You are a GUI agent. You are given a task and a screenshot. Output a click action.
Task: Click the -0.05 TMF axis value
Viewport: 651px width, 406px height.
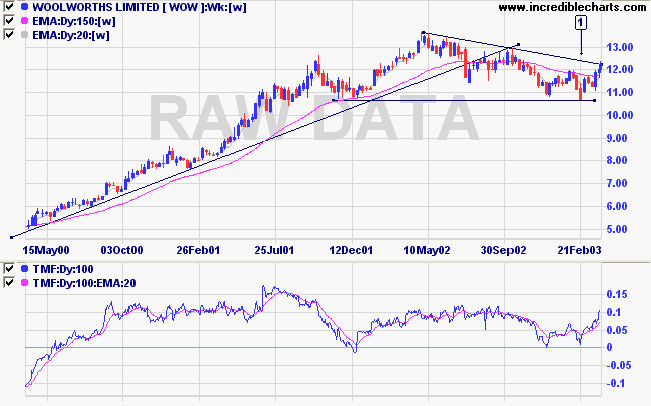coord(619,365)
